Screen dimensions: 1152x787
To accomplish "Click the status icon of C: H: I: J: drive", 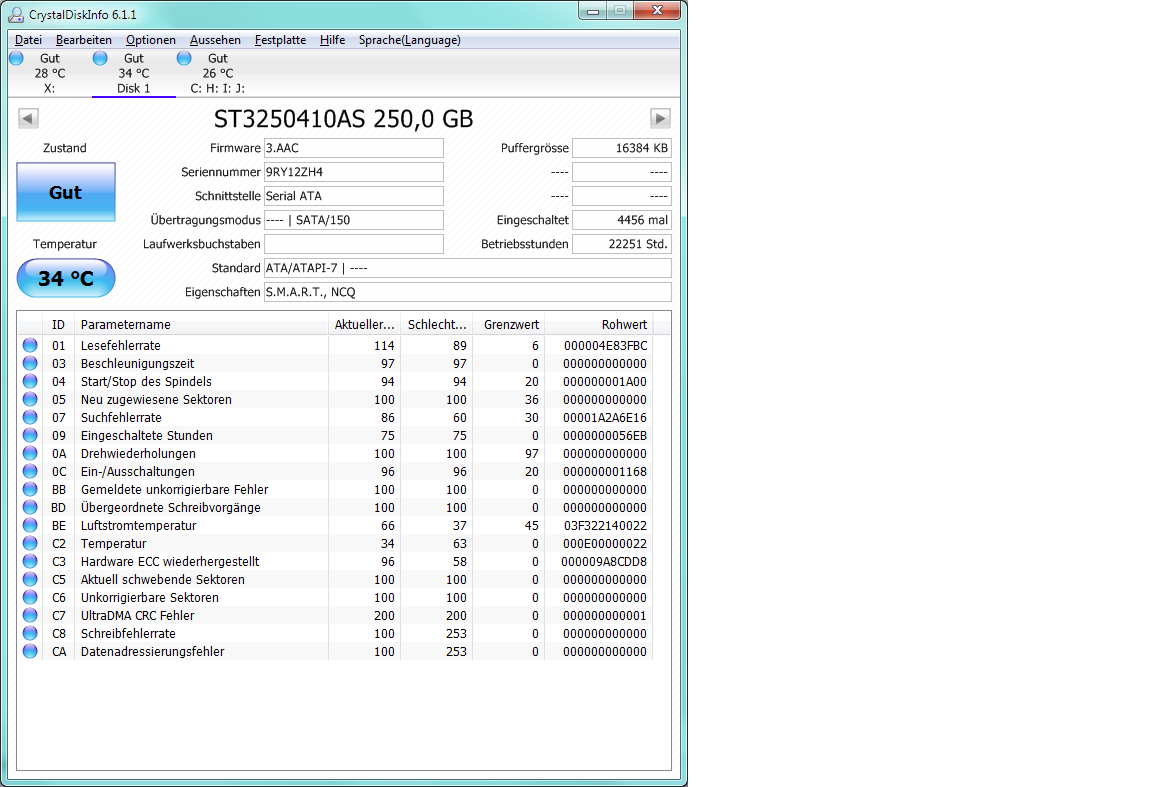I will [184, 58].
